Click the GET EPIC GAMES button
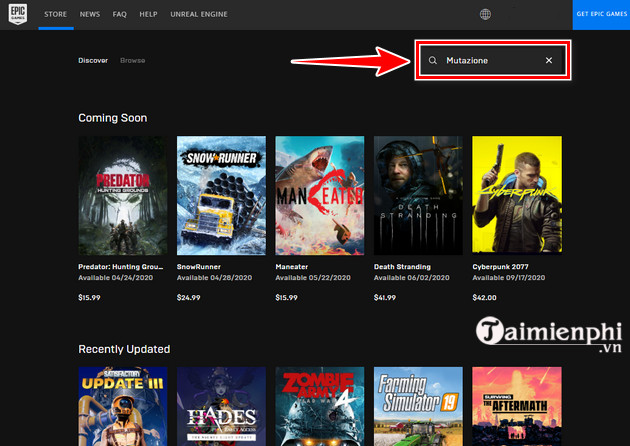Image resolution: width=630 pixels, height=446 pixels. tap(601, 14)
